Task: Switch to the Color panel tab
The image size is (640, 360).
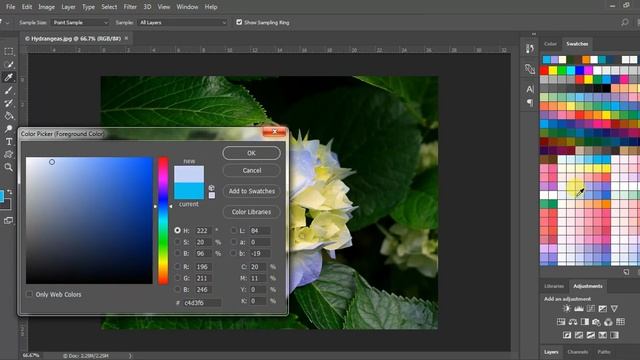Action: tap(550, 44)
